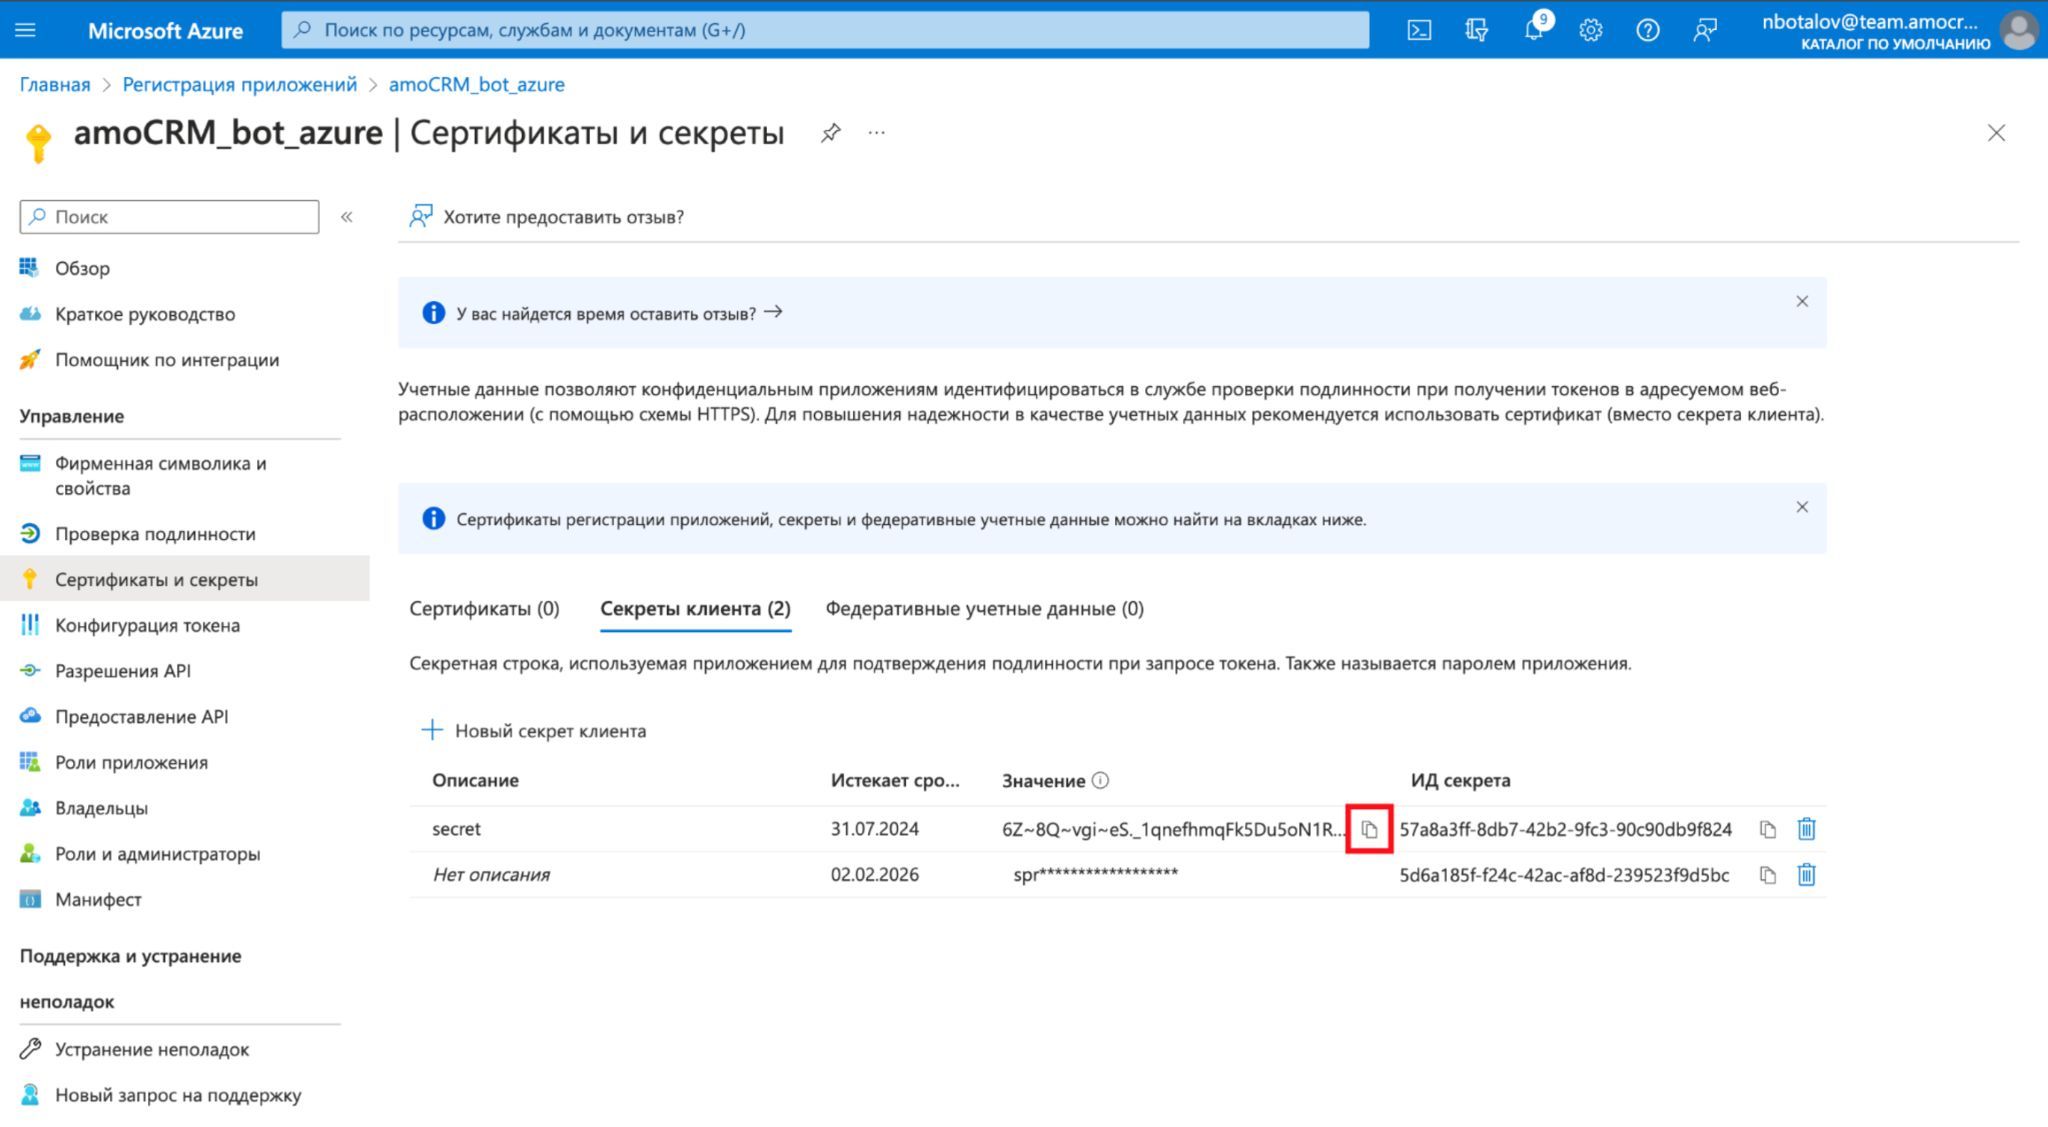Viewport: 2048px width, 1127px height.
Task: Copy secret ID 57a8a3ff-8db7-42b2-9fc3-90c90db9f824
Action: pos(1768,829)
